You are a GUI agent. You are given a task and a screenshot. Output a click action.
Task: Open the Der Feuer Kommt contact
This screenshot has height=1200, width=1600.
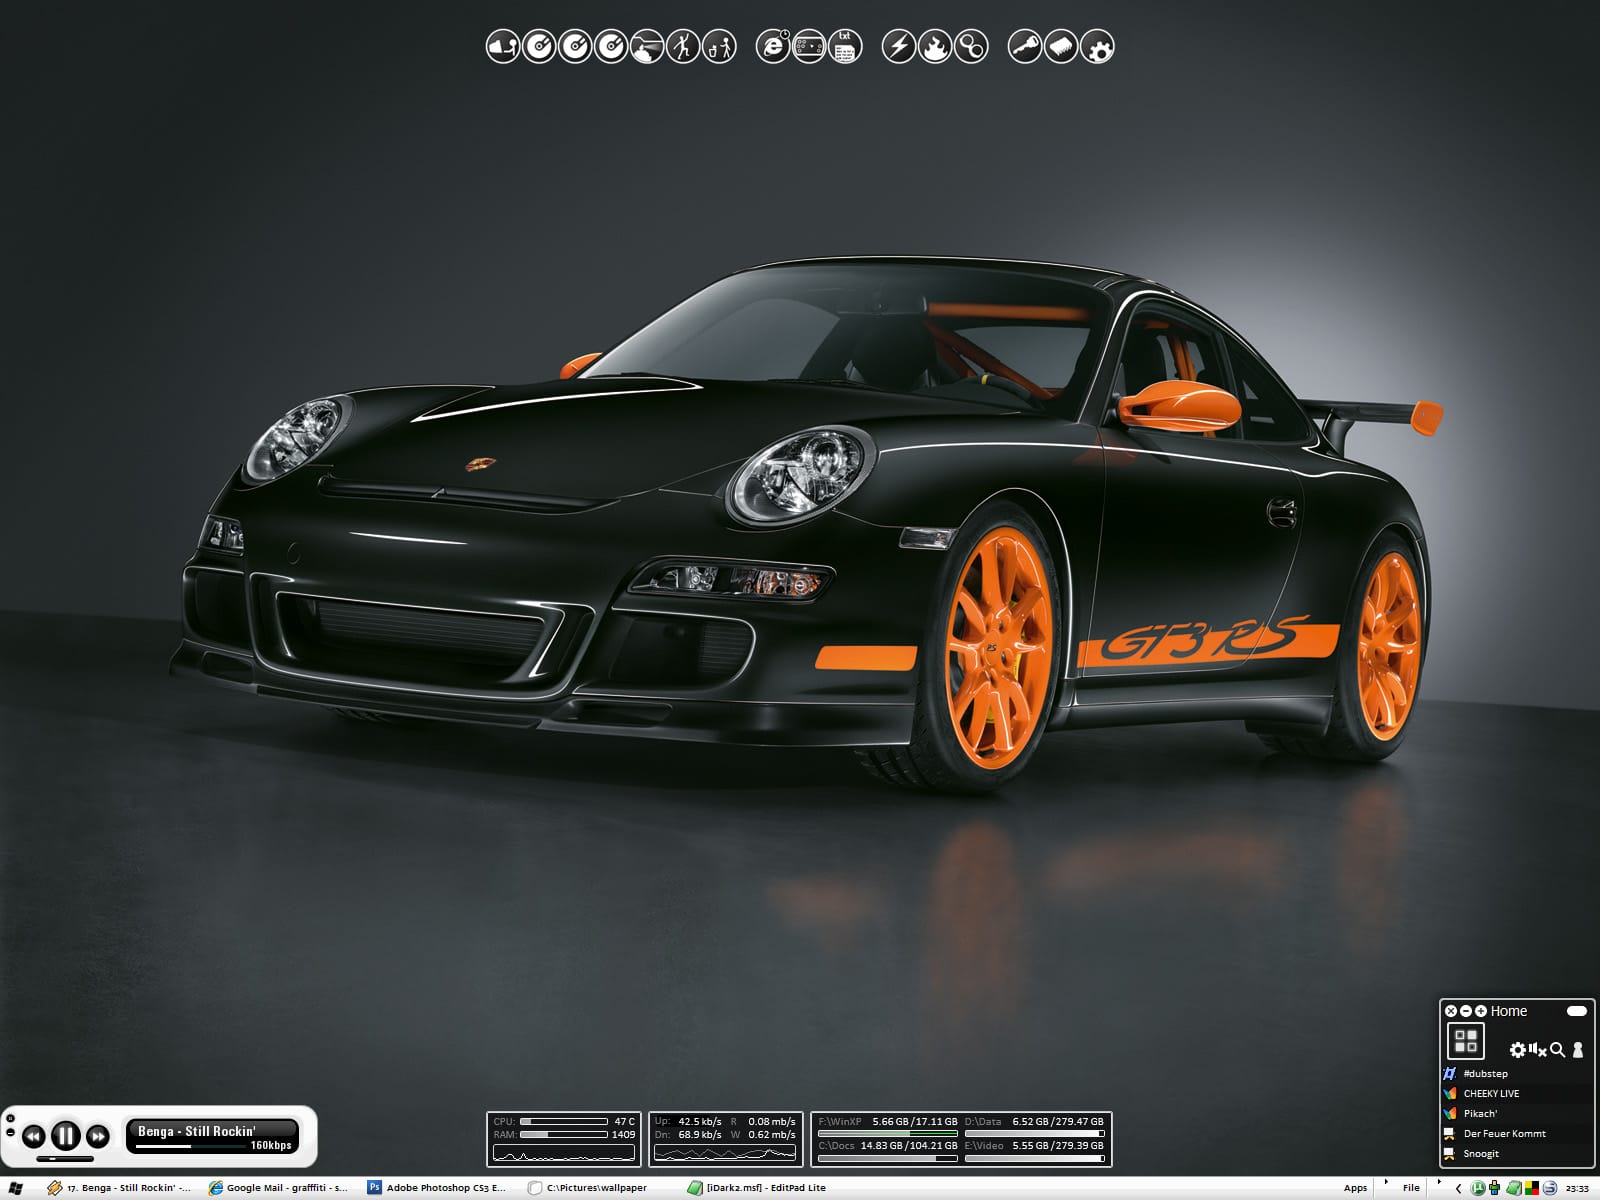pos(1517,1134)
